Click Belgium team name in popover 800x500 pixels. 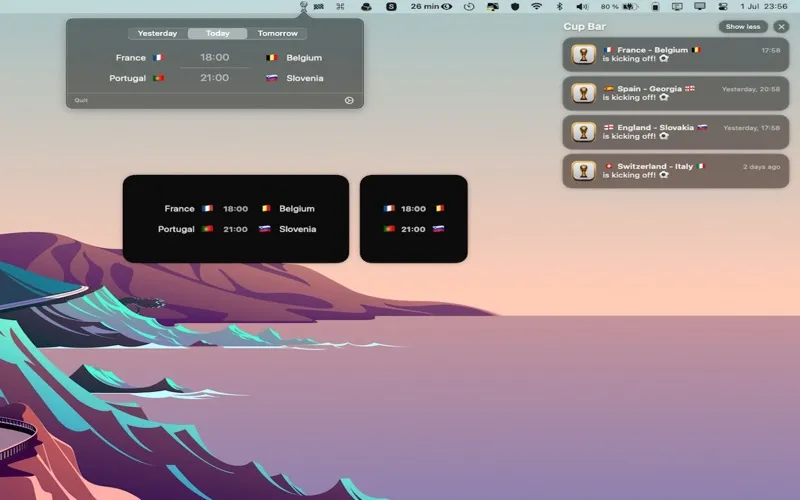(x=304, y=58)
